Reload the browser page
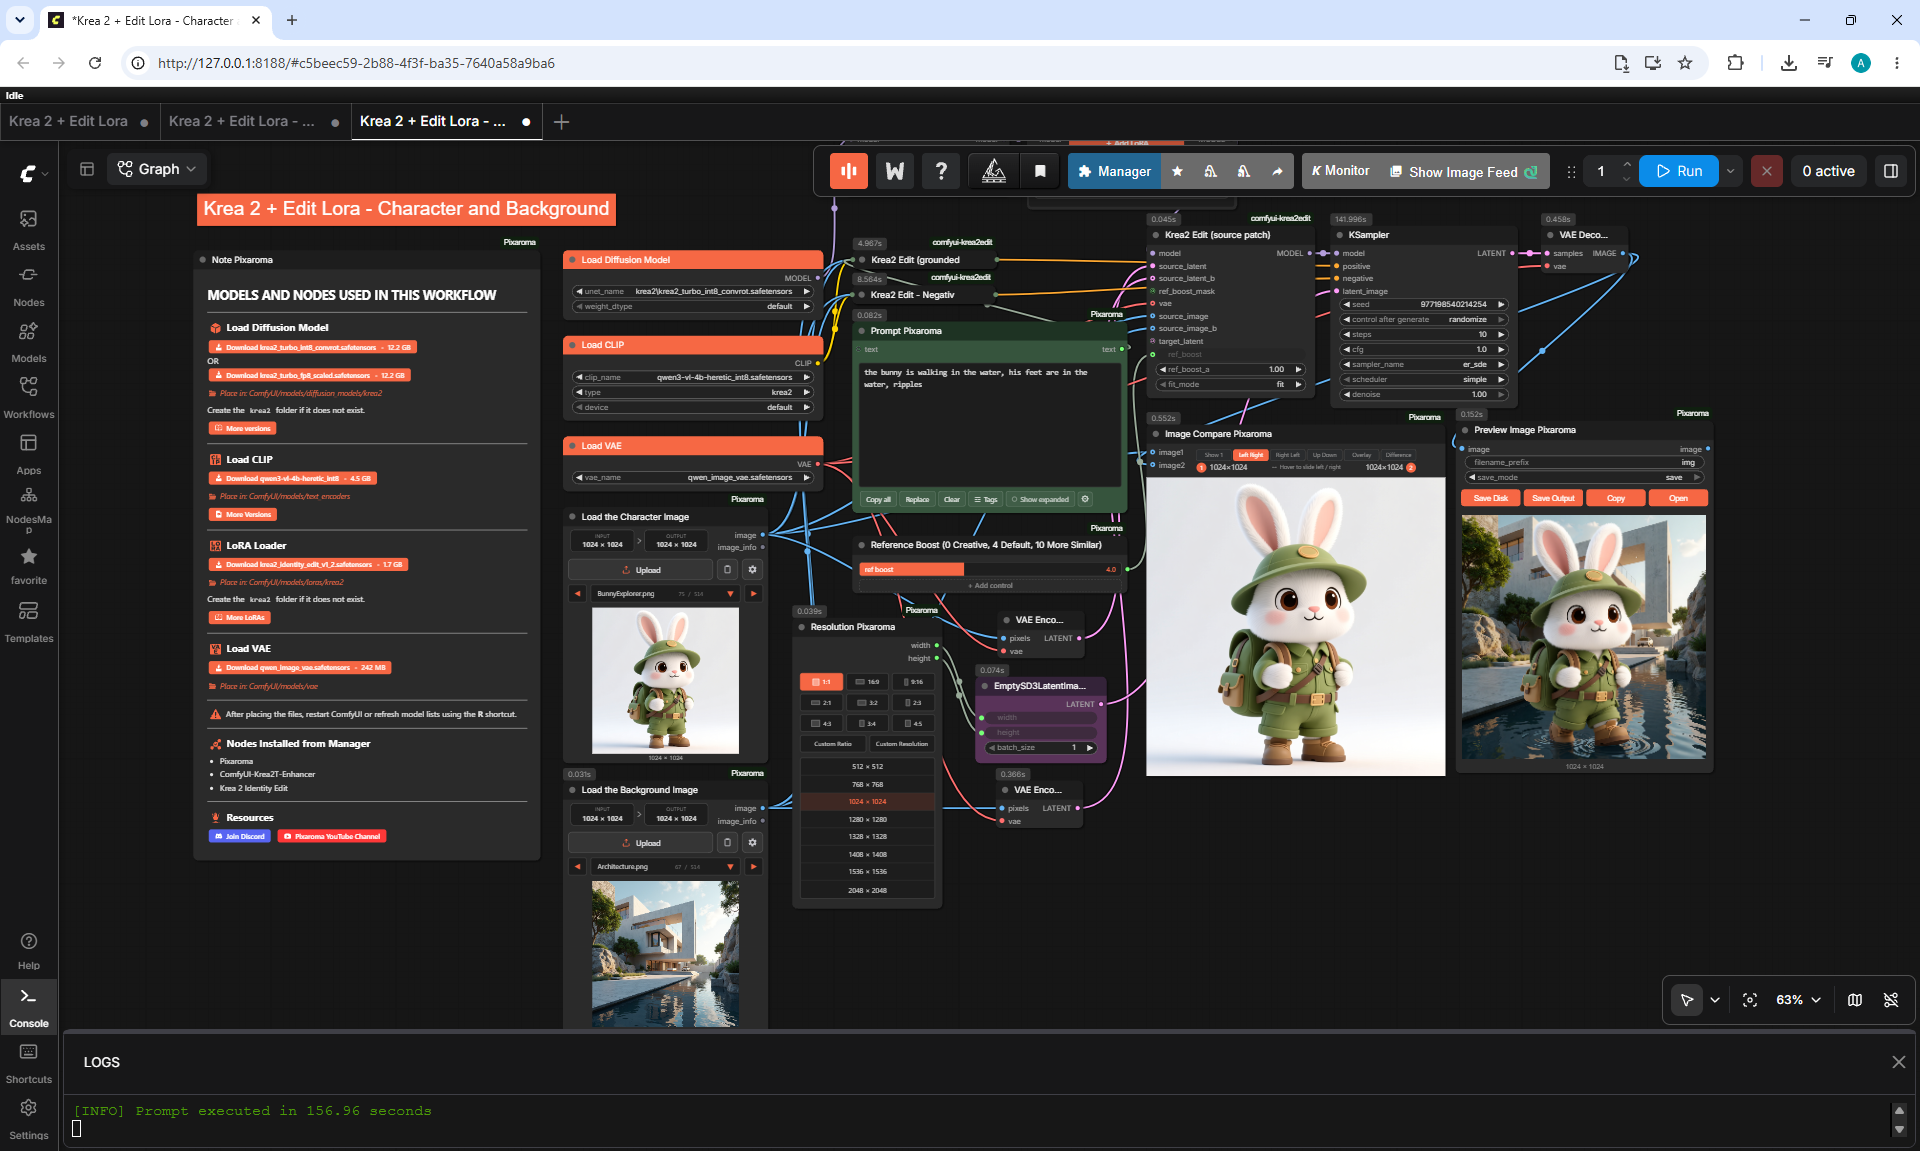Image resolution: width=1920 pixels, height=1151 pixels. [x=95, y=63]
